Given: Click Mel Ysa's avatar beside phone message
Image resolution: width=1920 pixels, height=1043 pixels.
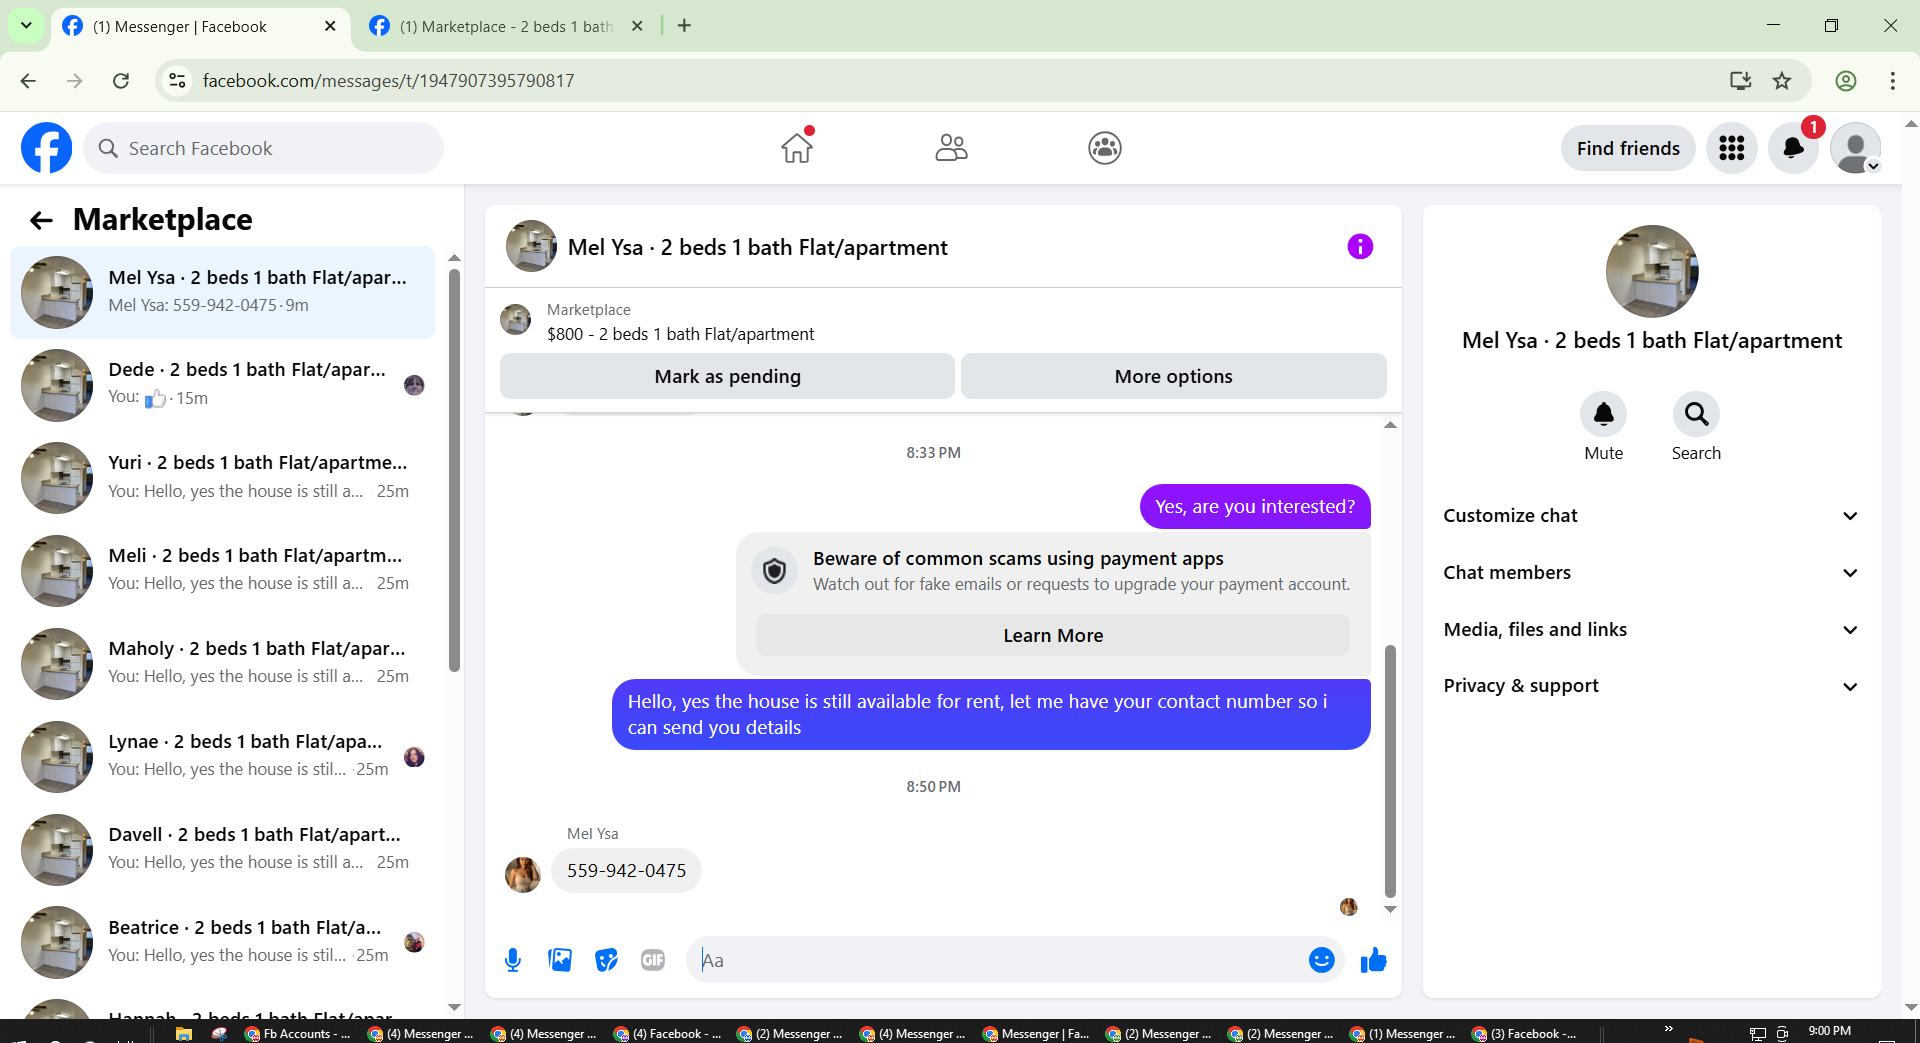Looking at the screenshot, I should (522, 874).
